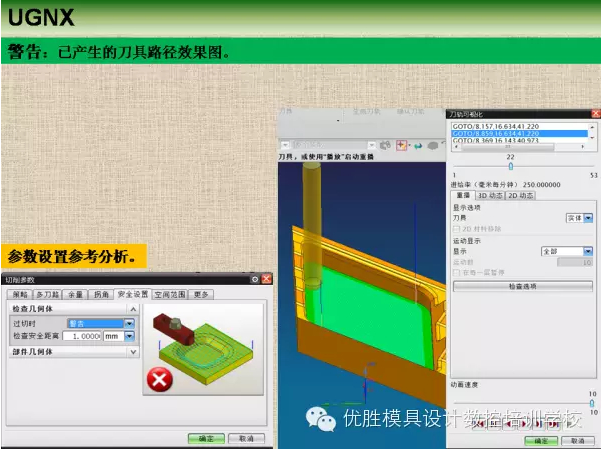Toggle the 在每一层暂停 checkbox
Image resolution: width=602 pixels, height=449 pixels.
pyautogui.click(x=456, y=272)
